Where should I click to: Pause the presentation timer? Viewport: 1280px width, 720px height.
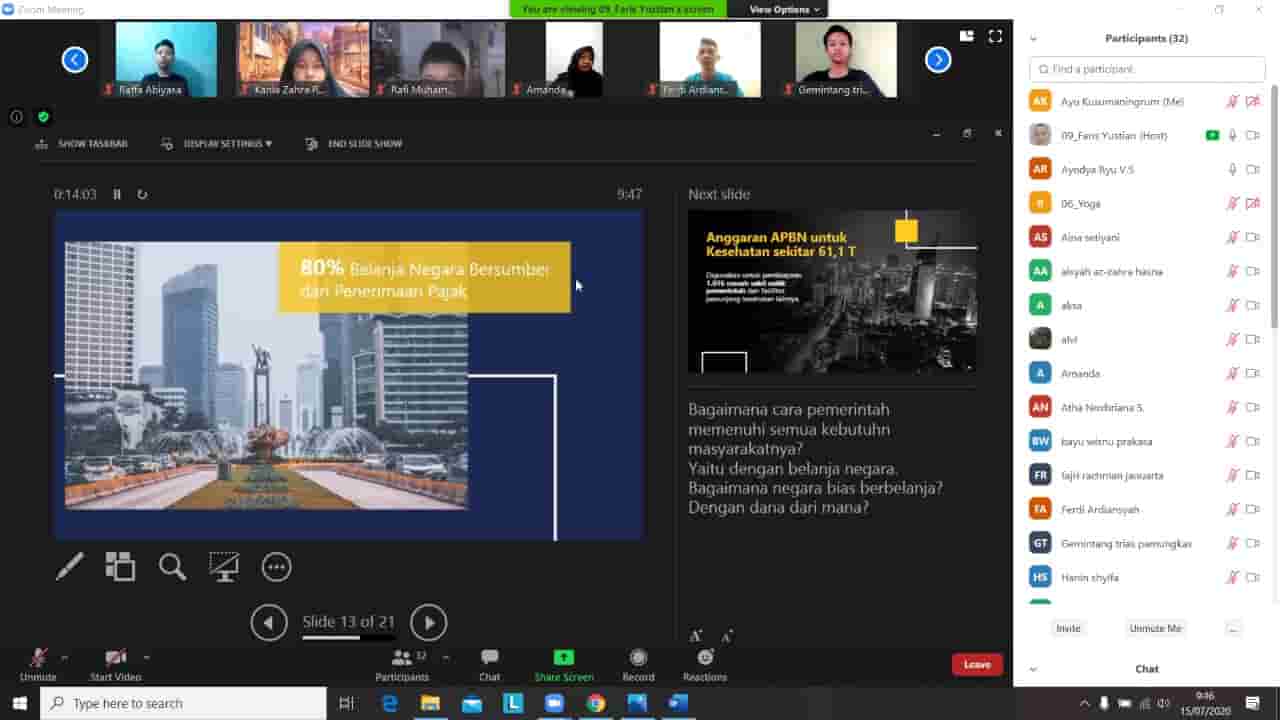117,194
